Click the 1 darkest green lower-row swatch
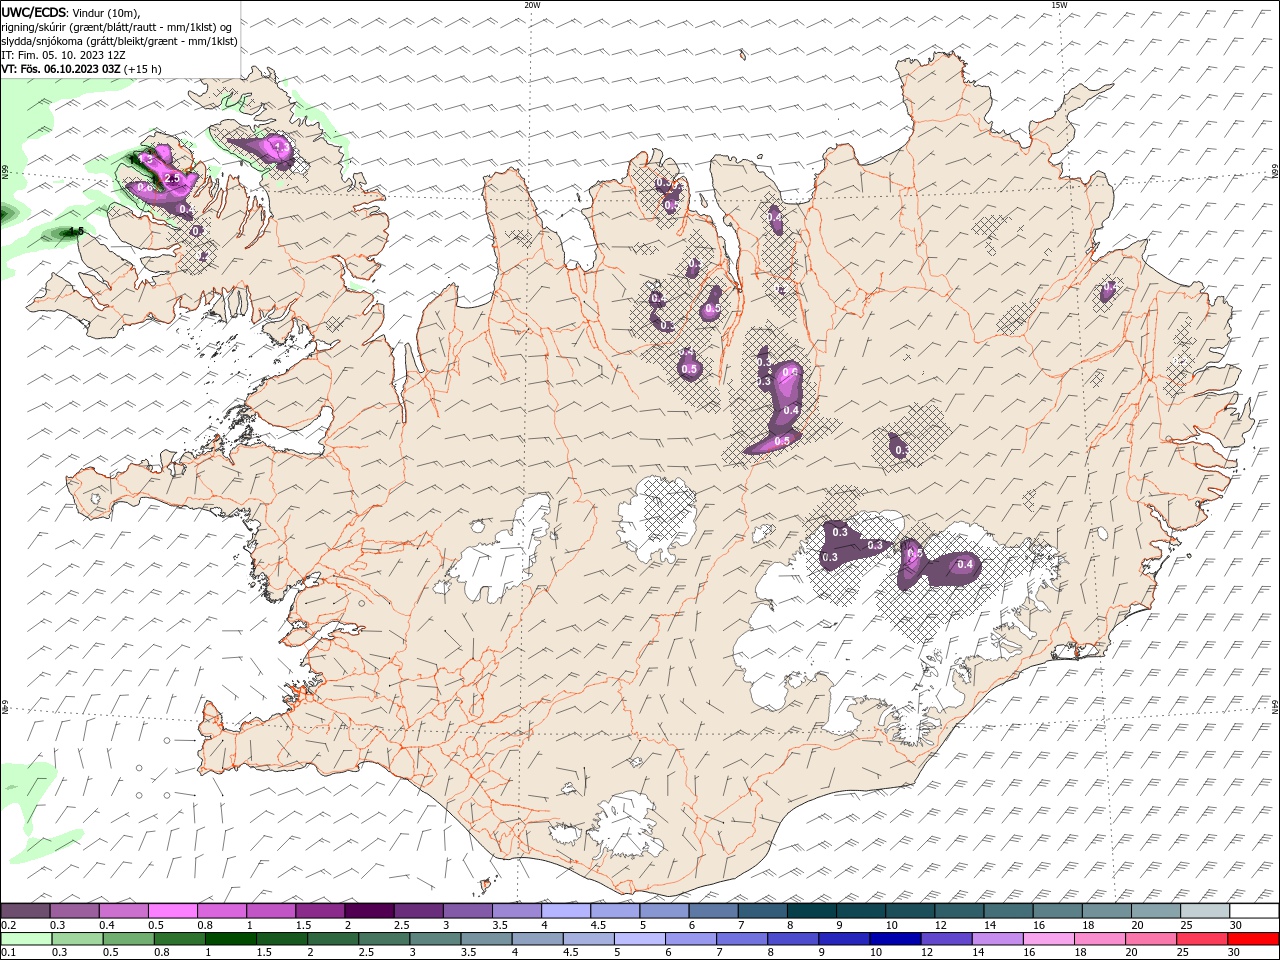 pos(229,939)
